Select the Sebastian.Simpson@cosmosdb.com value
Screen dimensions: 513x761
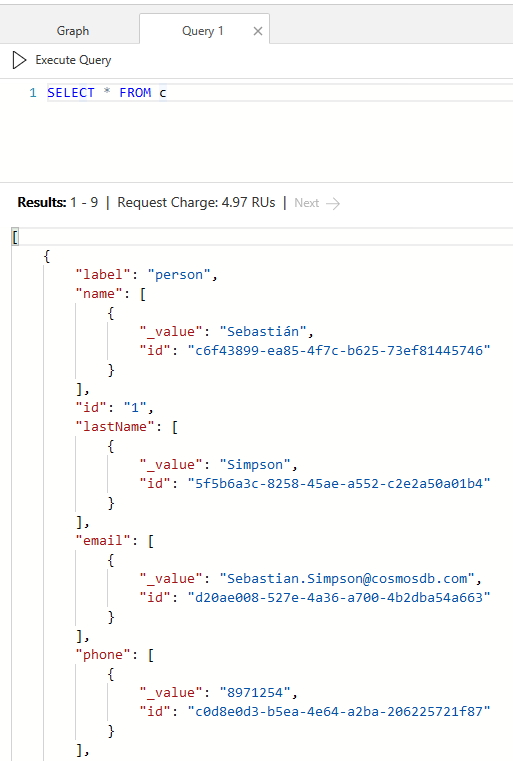(x=347, y=579)
